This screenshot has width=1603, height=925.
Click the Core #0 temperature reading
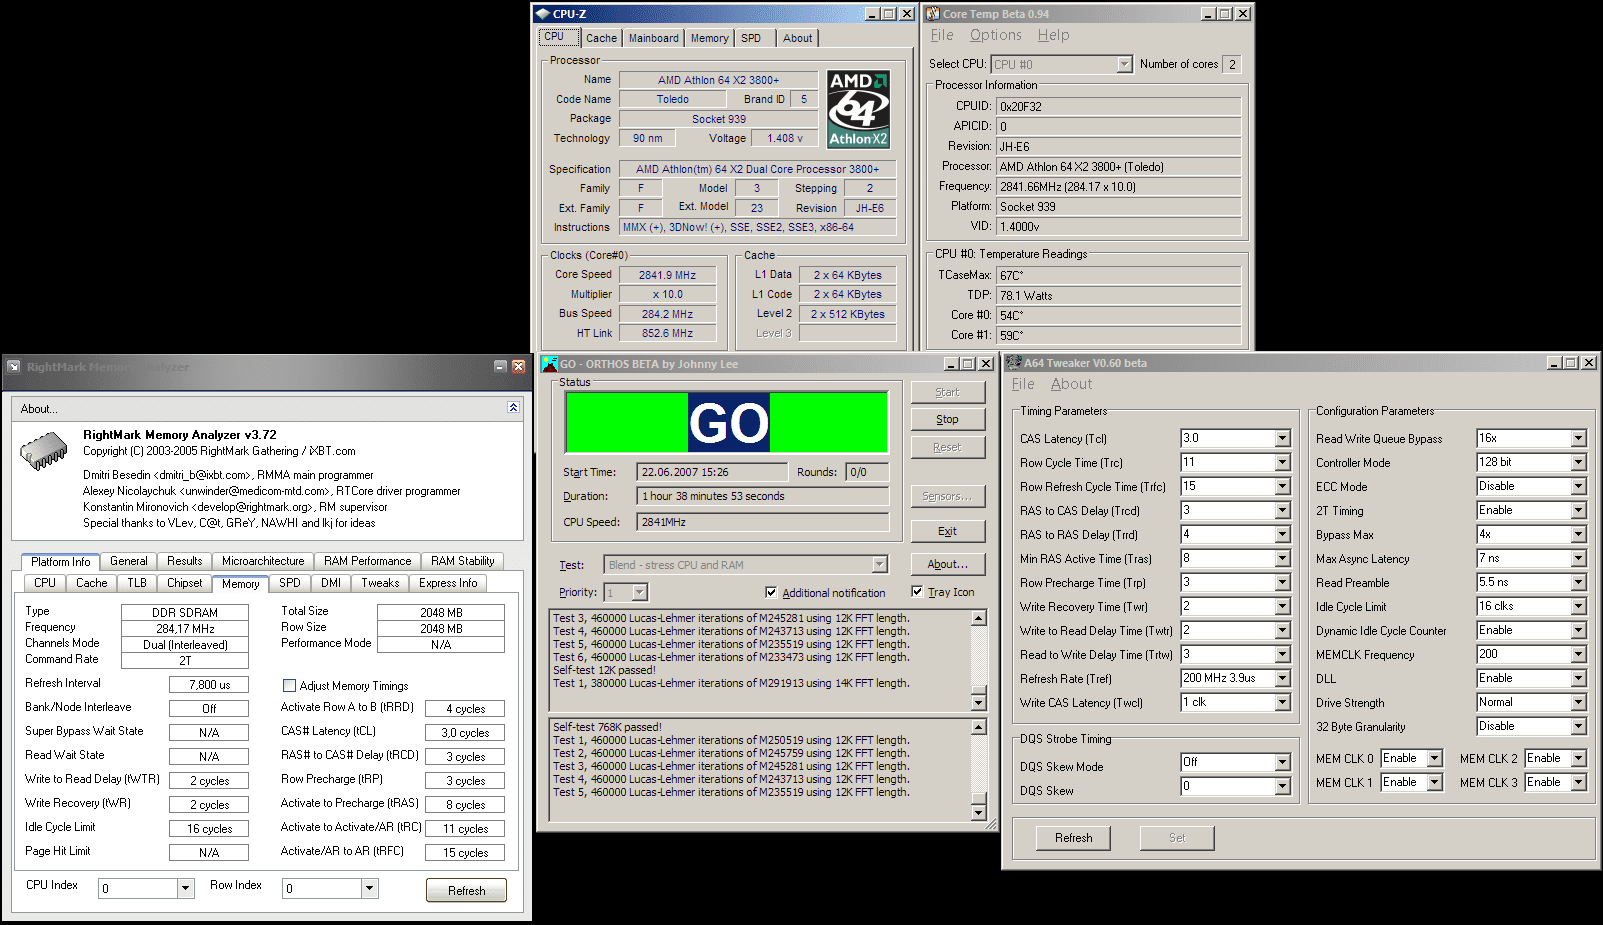click(x=1118, y=315)
